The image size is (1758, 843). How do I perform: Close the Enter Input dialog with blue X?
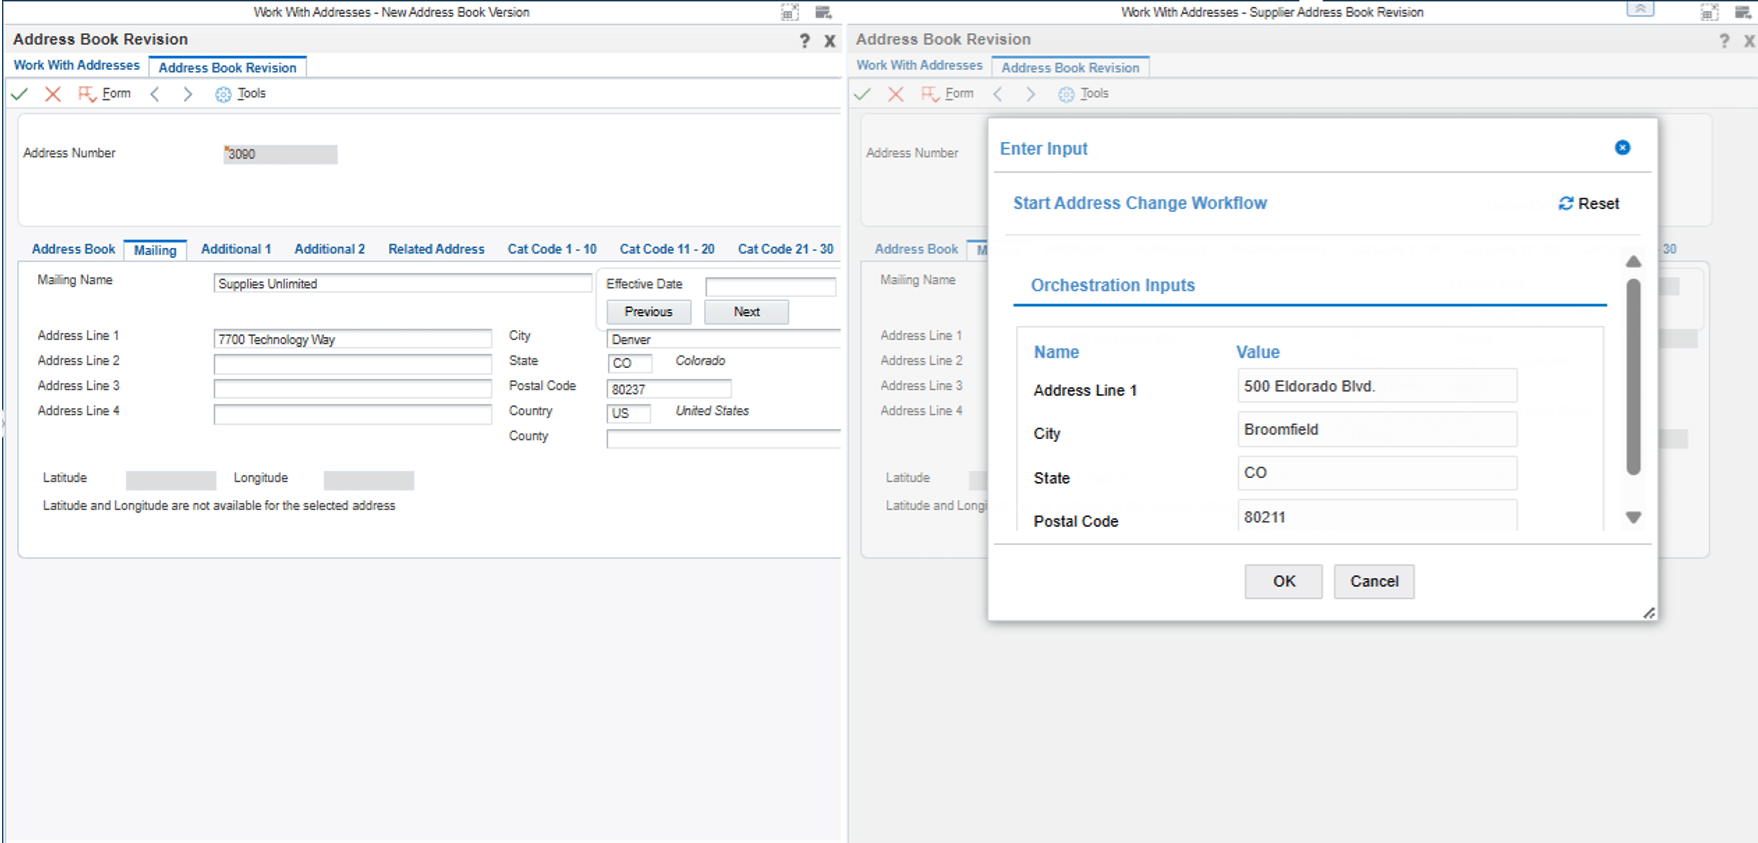(x=1622, y=148)
